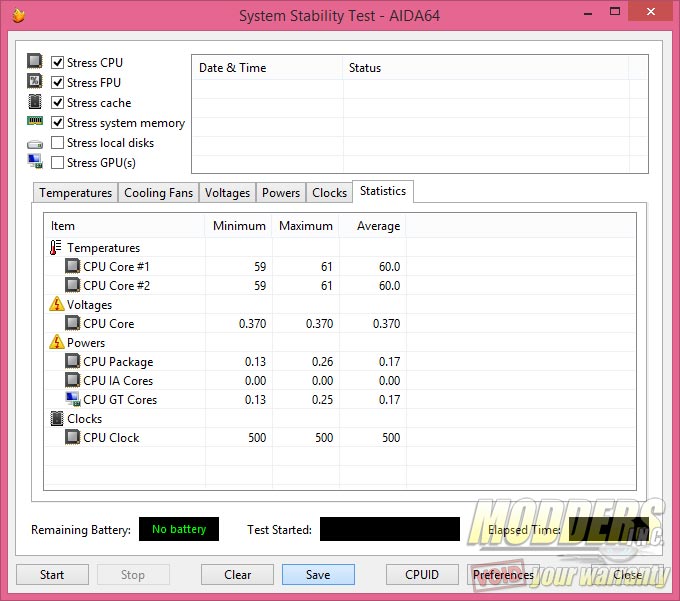Close the AIDA64 window with the X

[651, 12]
